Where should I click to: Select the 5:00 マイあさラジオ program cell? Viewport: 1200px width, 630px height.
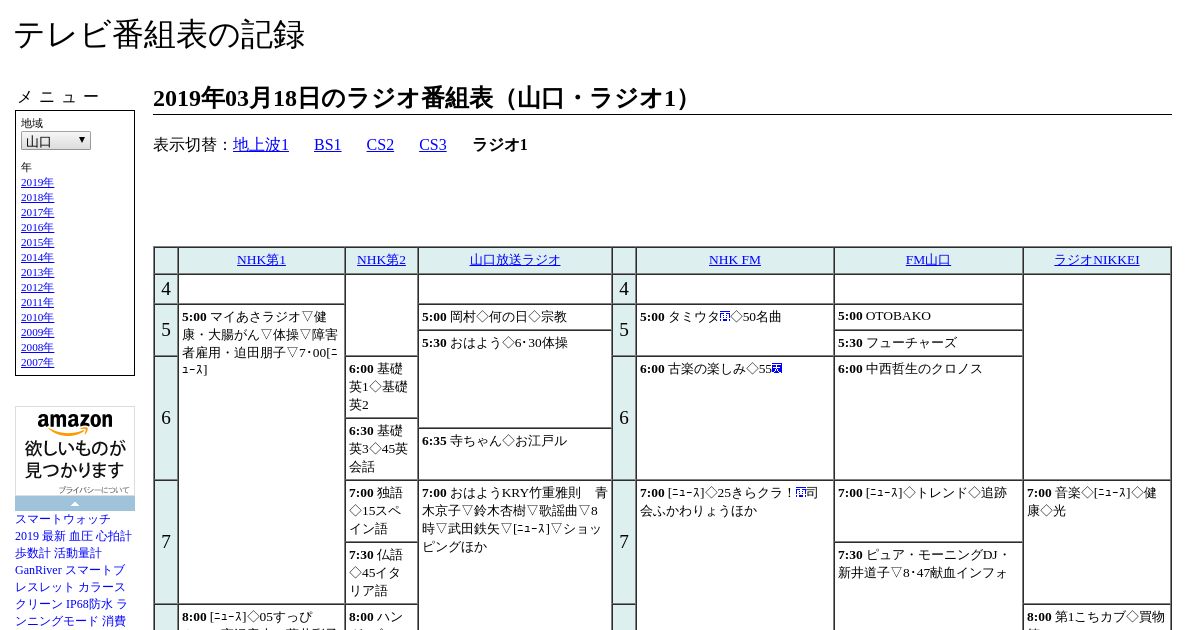point(261,454)
